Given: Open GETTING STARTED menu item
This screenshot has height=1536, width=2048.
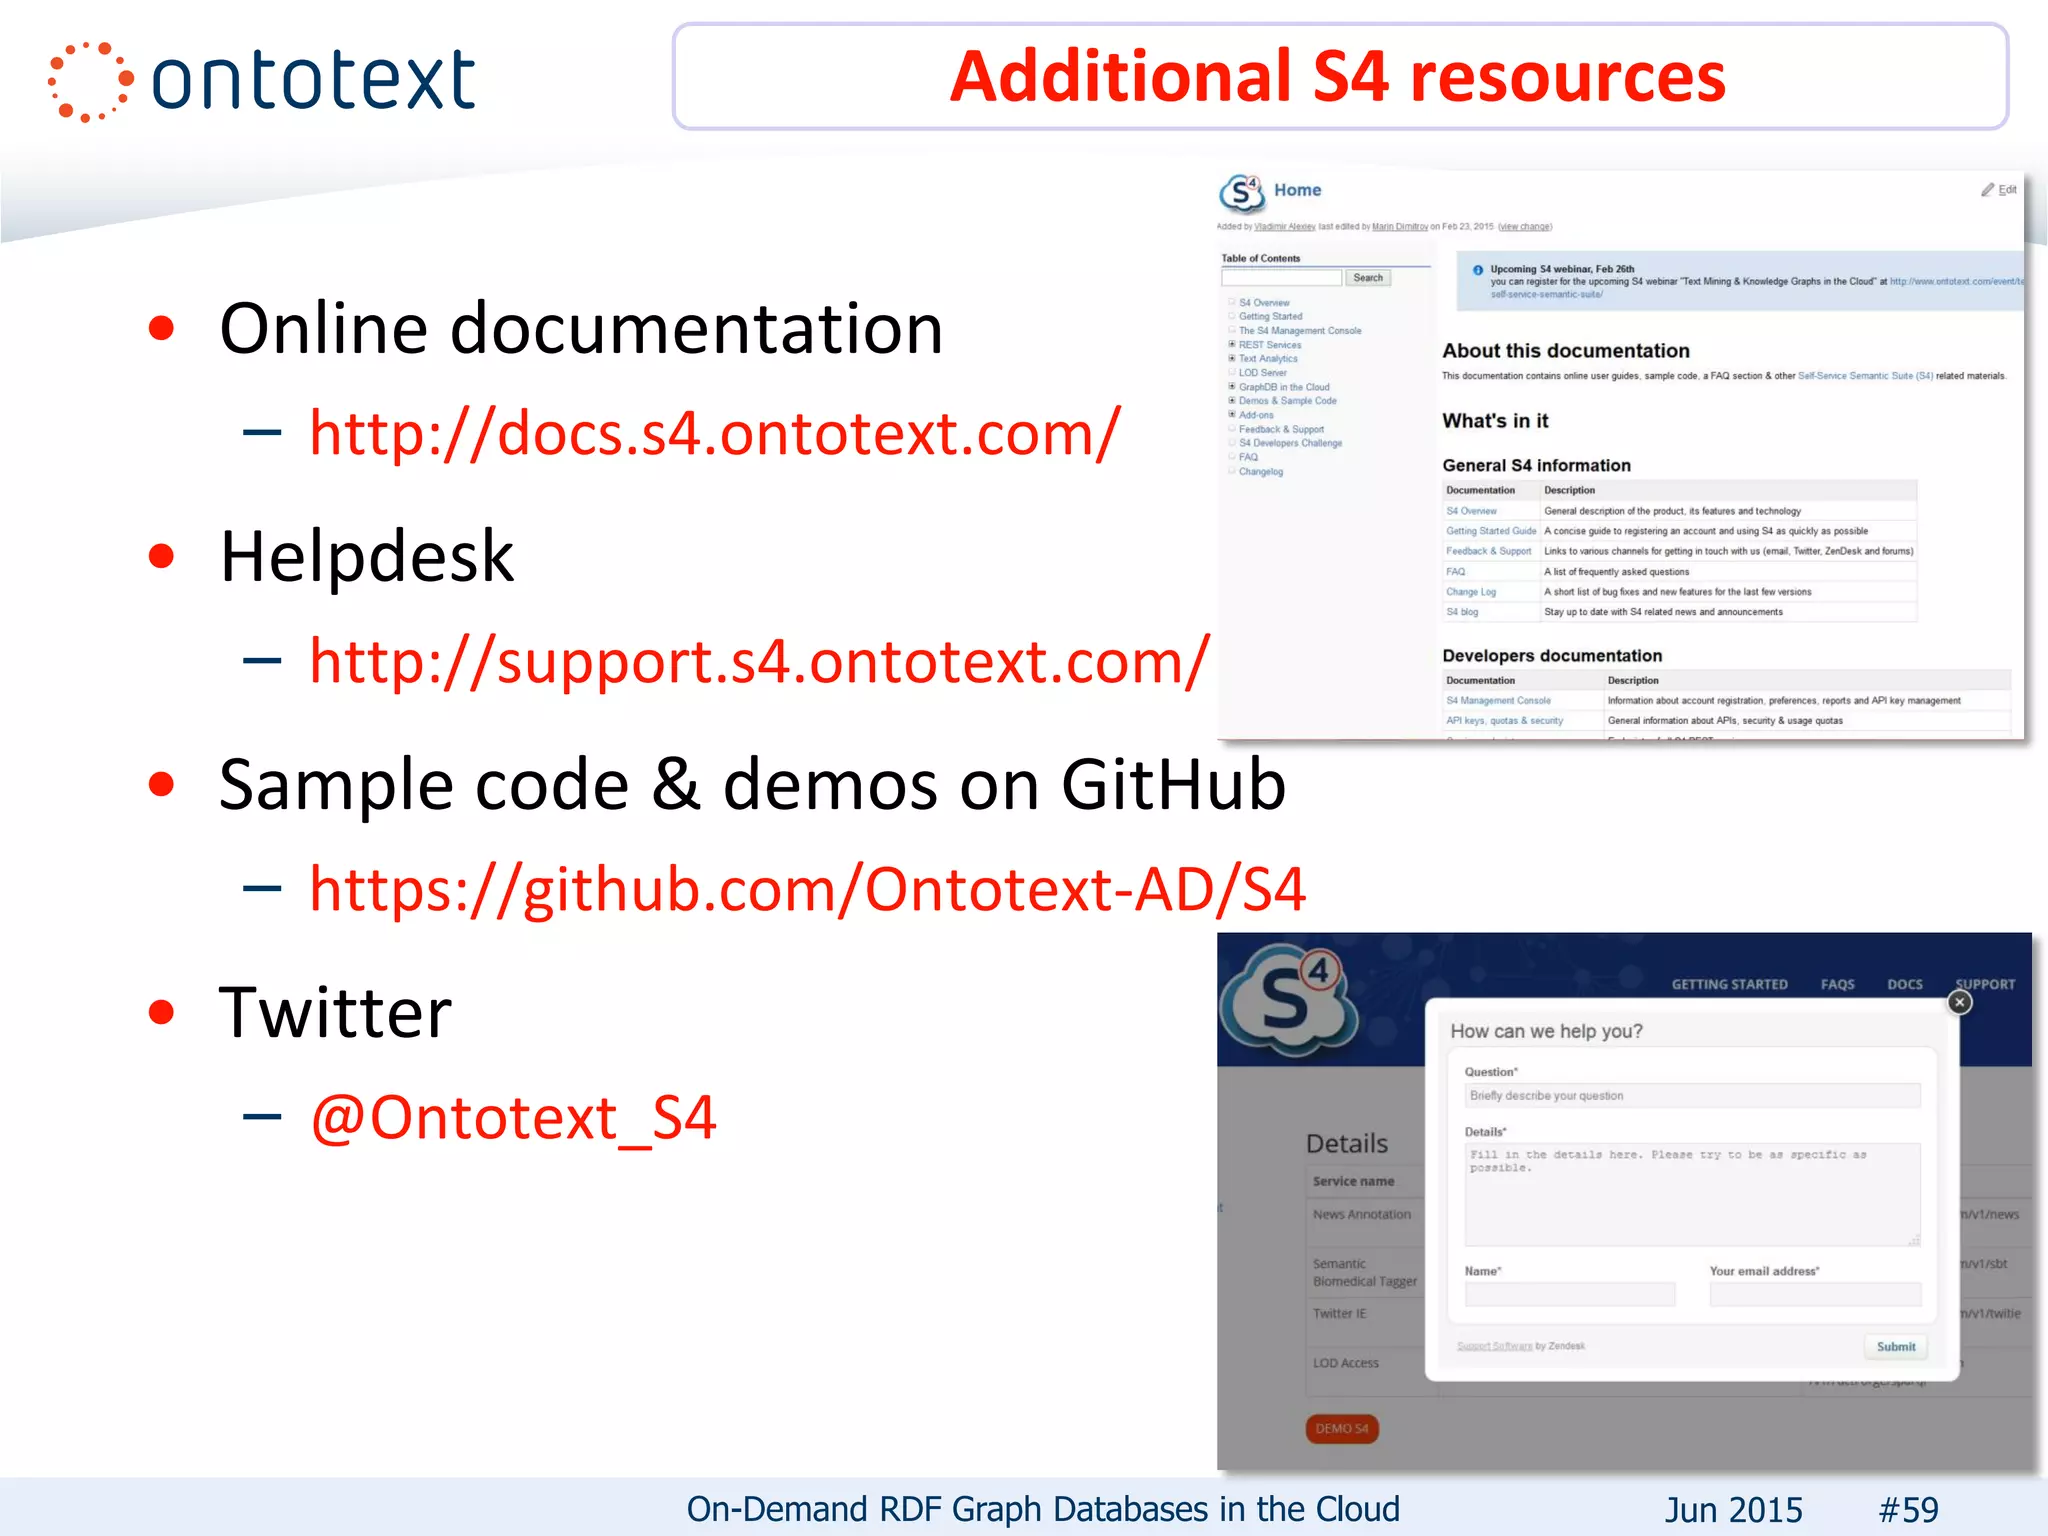Looking at the screenshot, I should [1729, 984].
